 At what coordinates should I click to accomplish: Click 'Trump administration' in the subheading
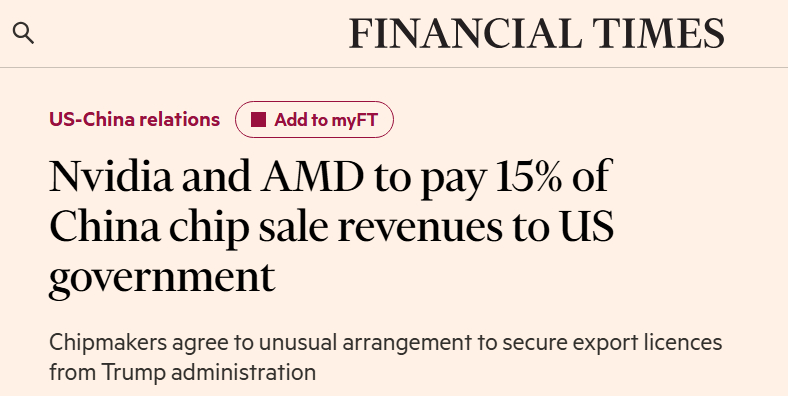point(209,372)
